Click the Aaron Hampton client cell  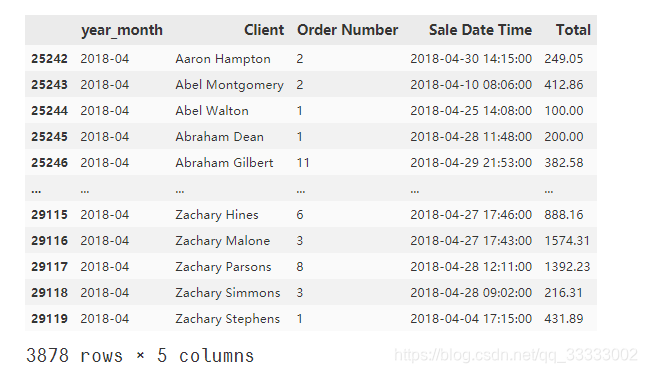click(223, 59)
